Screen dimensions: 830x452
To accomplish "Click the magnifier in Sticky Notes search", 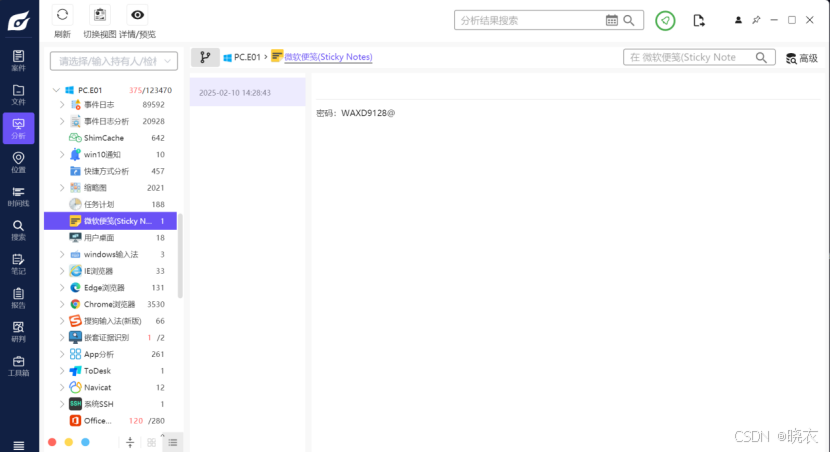I will (761, 57).
